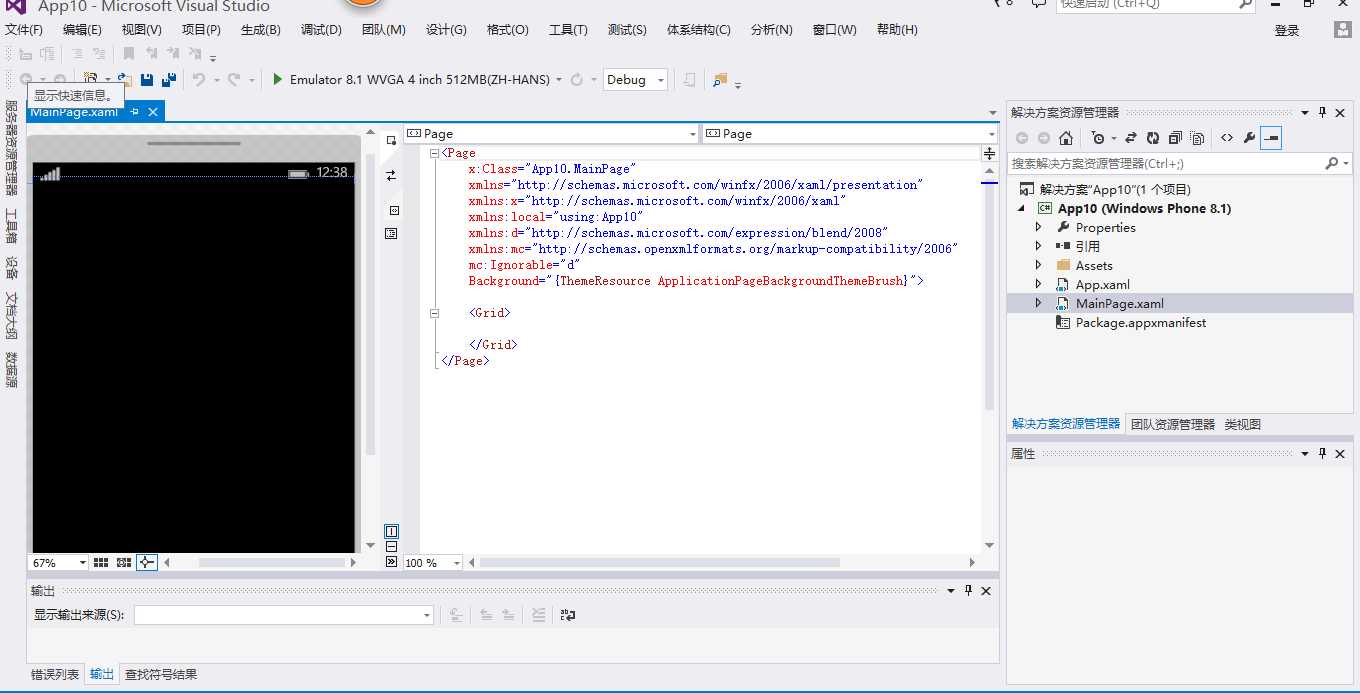Open the Emulator target dropdown

tap(559, 80)
